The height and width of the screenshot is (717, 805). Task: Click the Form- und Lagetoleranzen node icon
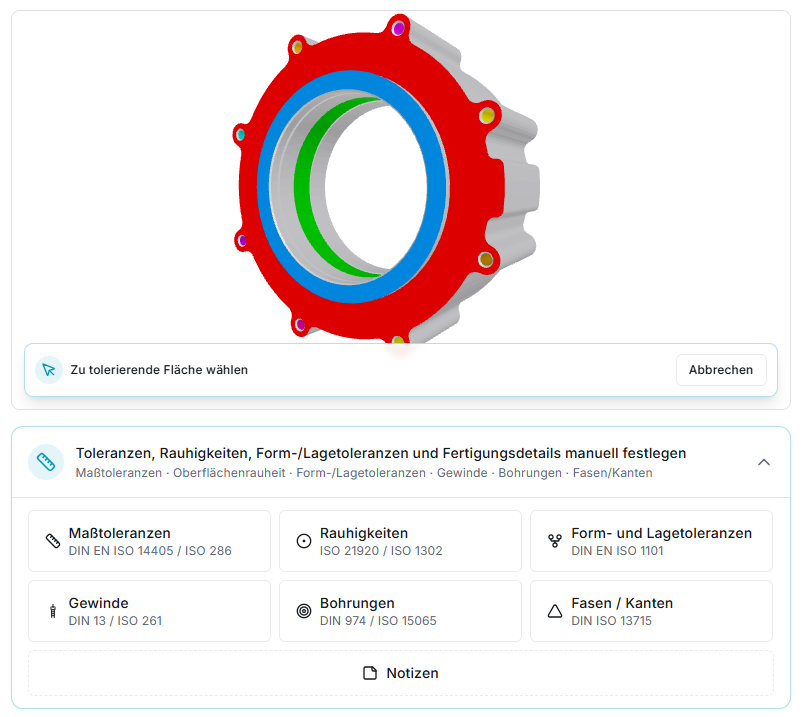tap(555, 541)
